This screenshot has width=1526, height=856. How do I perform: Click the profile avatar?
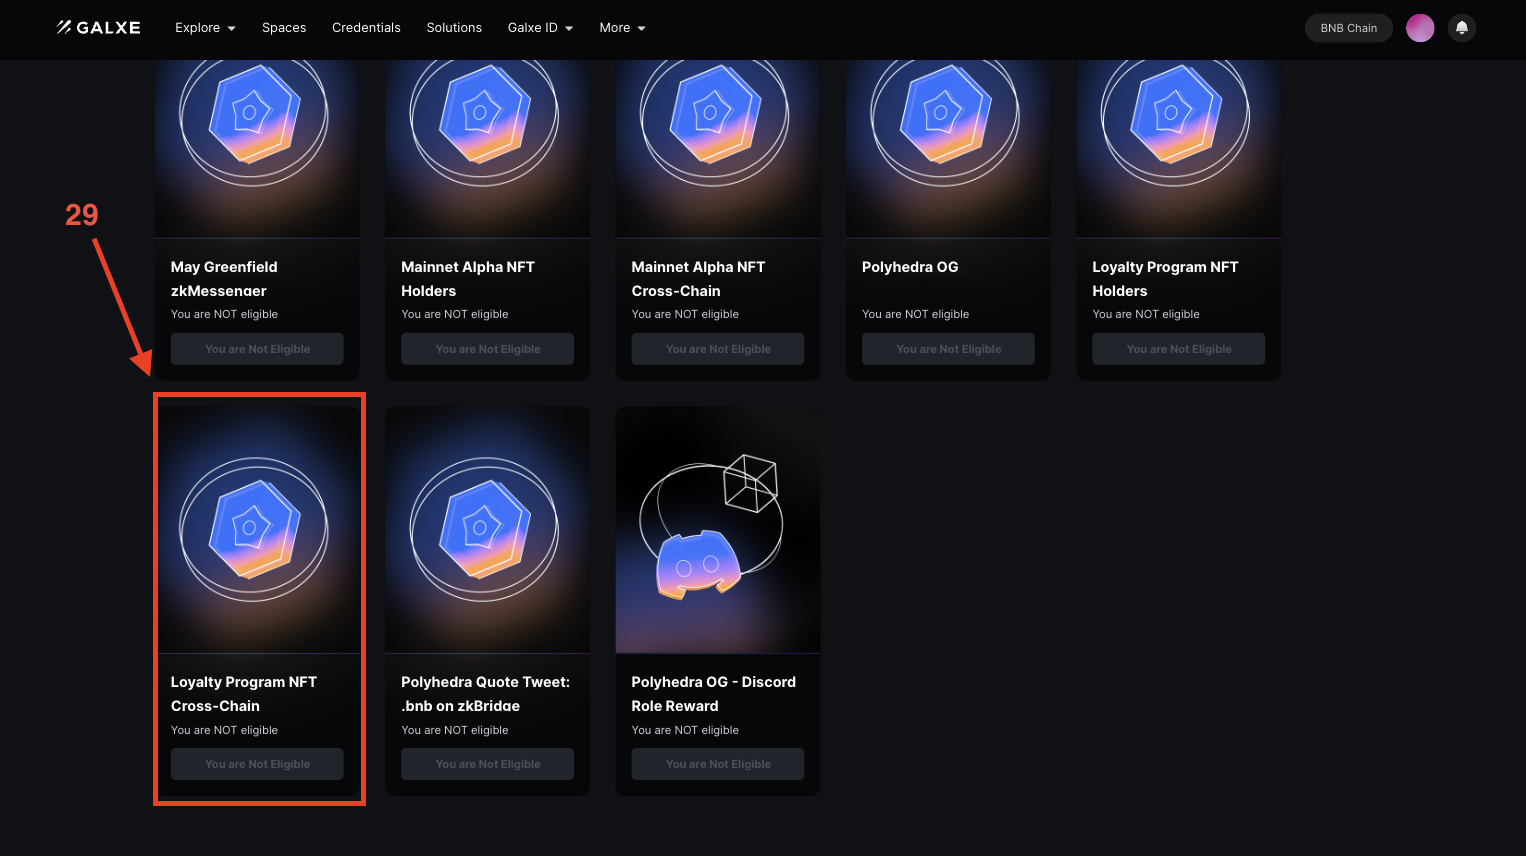[1420, 27]
